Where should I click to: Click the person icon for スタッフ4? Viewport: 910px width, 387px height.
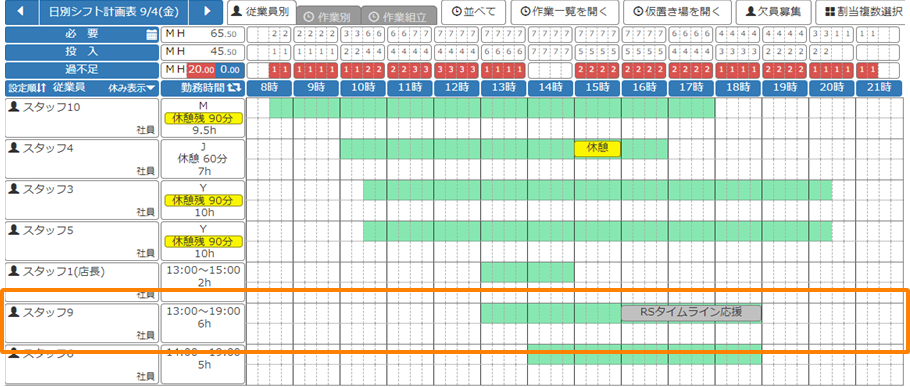15,148
